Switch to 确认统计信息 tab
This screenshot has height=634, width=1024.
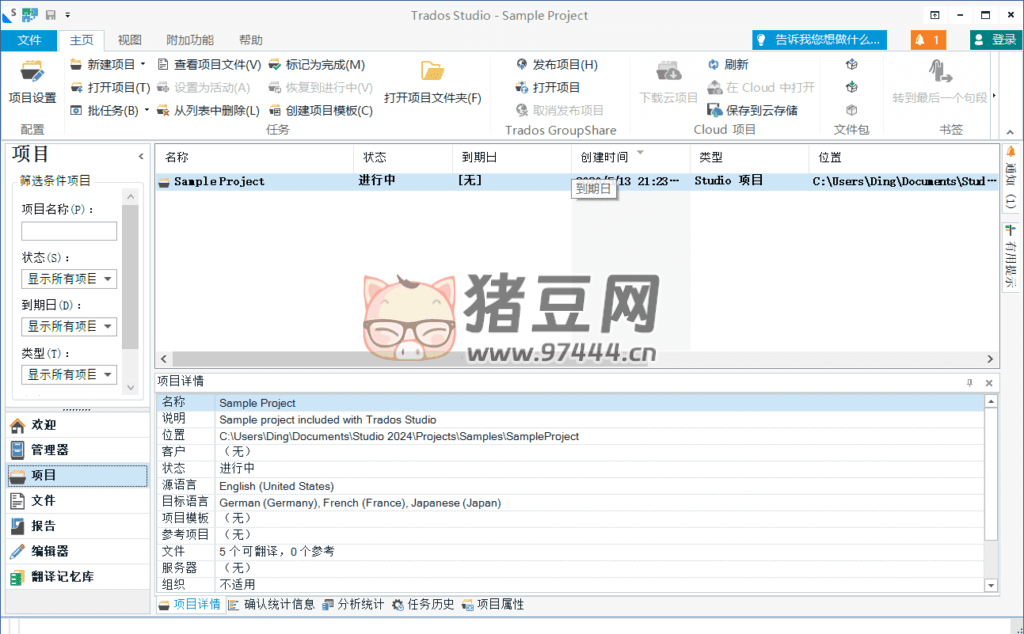pos(272,605)
